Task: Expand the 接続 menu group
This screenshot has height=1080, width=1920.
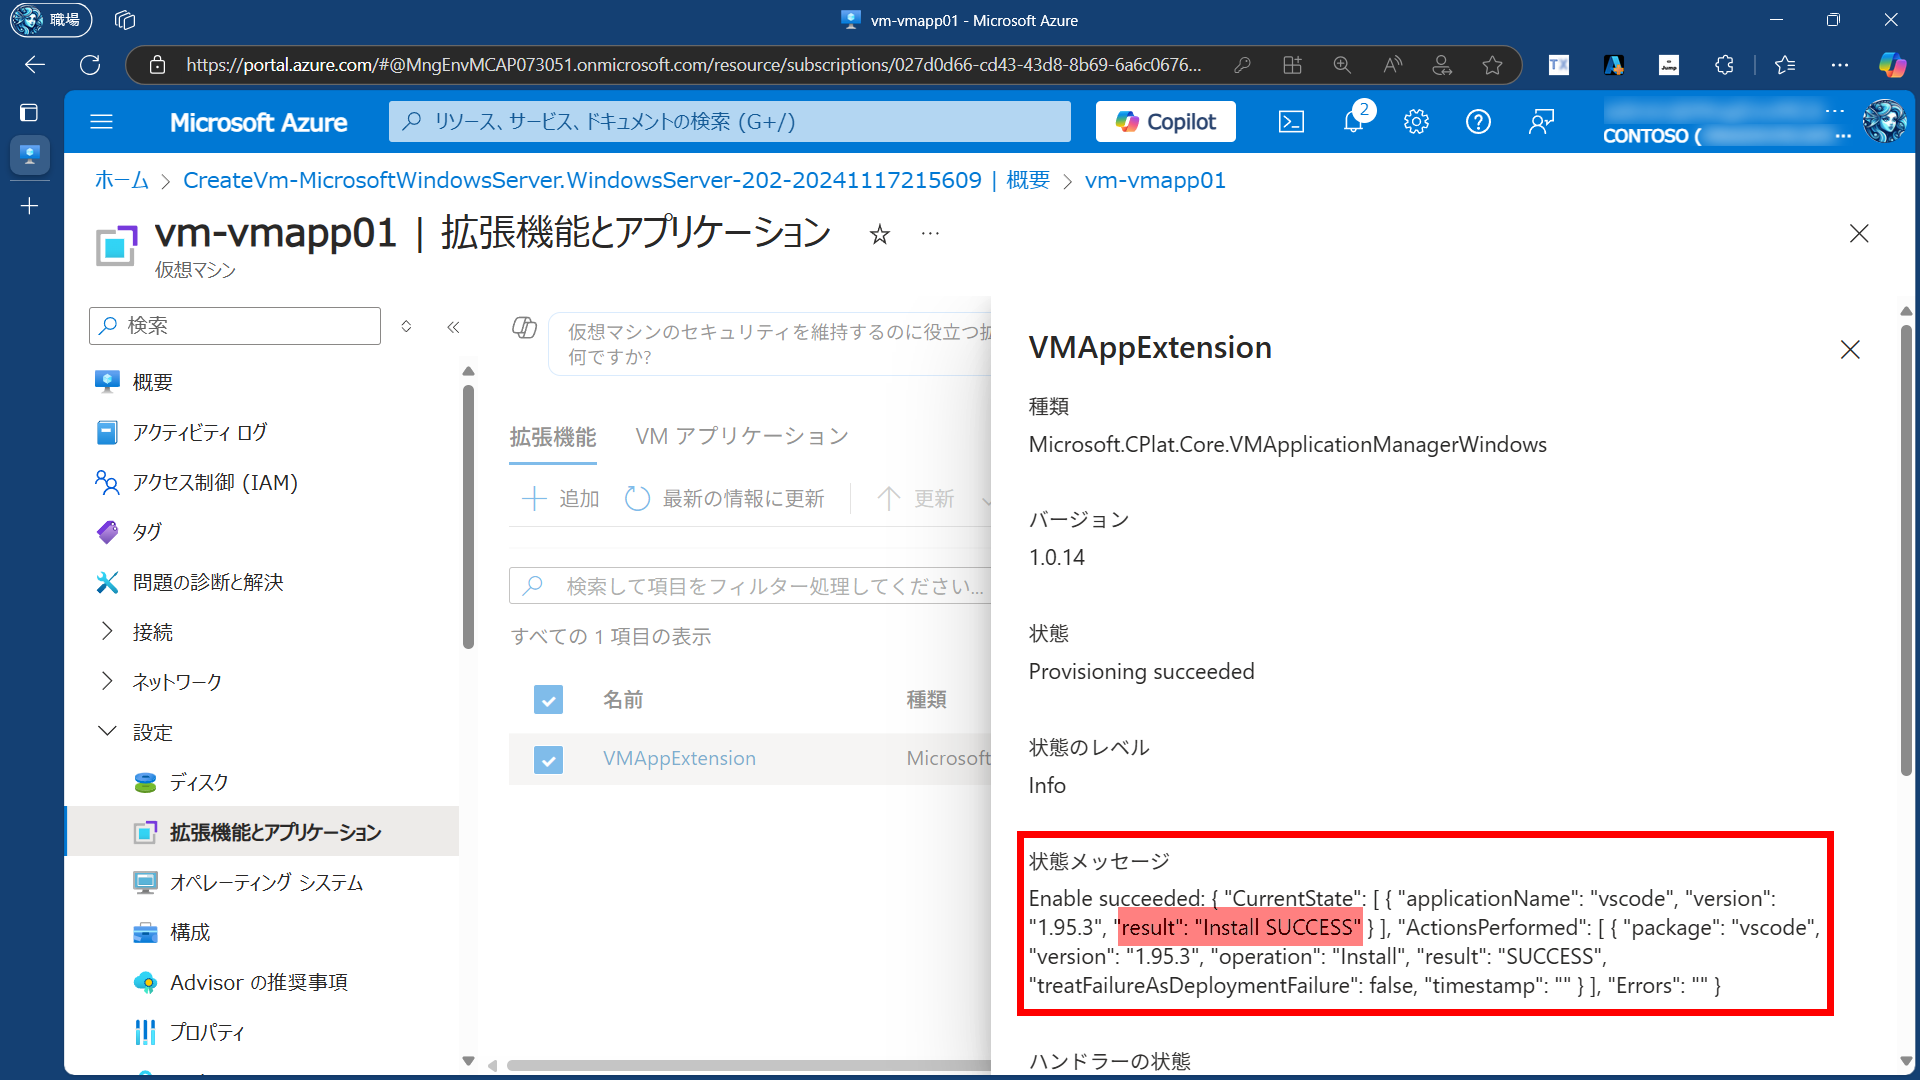Action: [x=108, y=631]
